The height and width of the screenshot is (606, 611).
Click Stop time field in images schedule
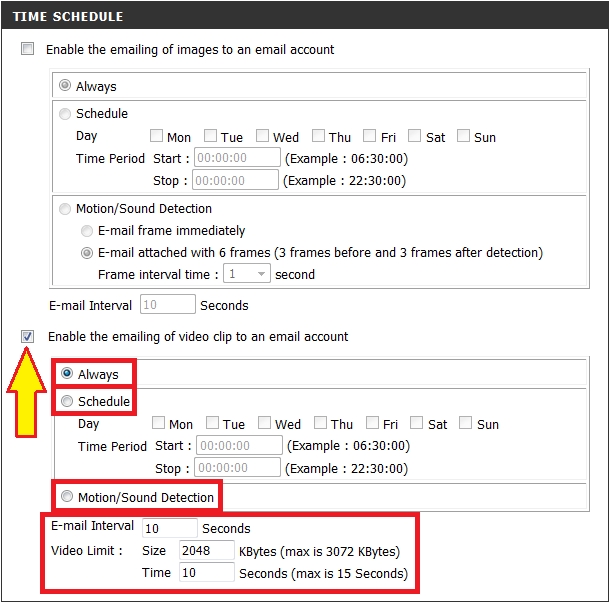tap(235, 181)
